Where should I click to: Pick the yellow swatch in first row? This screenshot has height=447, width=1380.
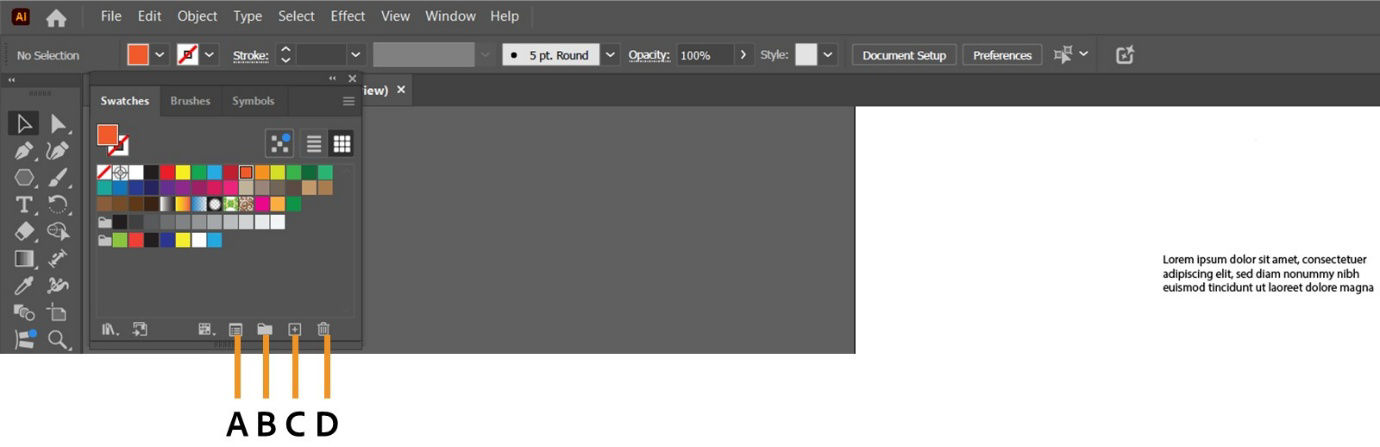click(x=183, y=172)
